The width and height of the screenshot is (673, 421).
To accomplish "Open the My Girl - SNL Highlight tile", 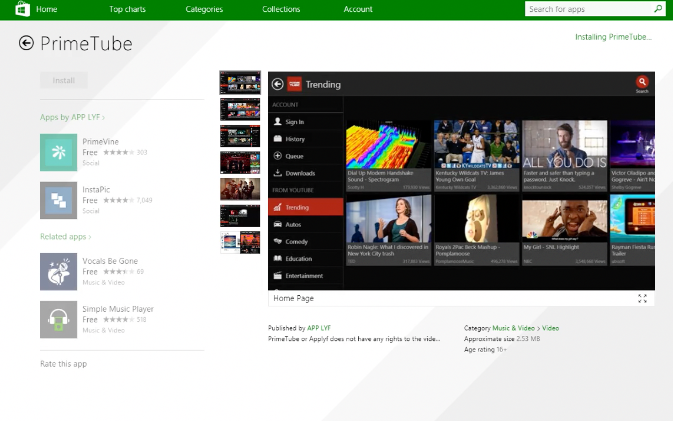I will (x=564, y=230).
